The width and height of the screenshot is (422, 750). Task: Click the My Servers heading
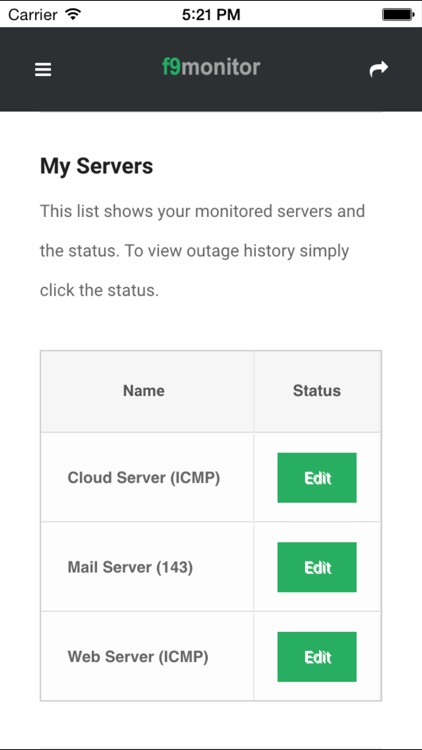[97, 166]
